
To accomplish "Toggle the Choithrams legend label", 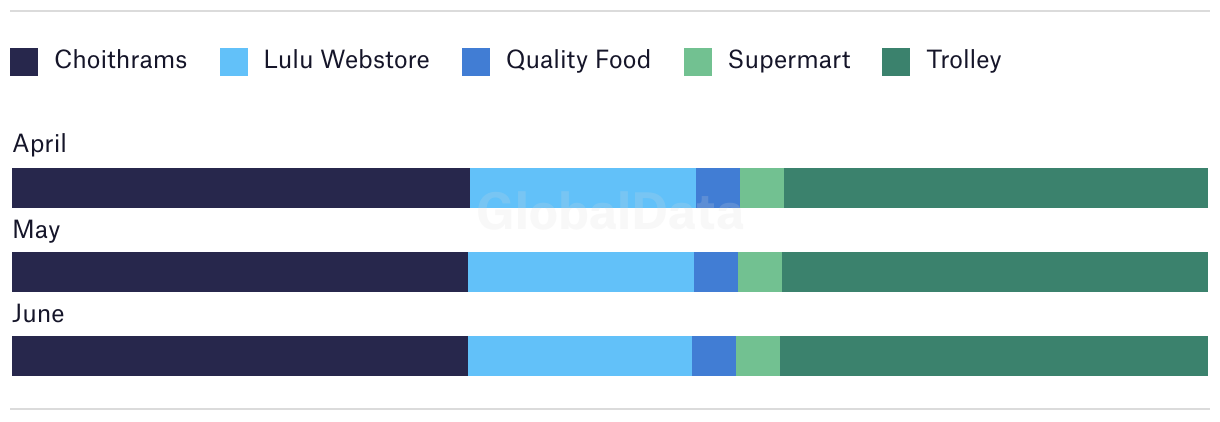I will tap(121, 60).
